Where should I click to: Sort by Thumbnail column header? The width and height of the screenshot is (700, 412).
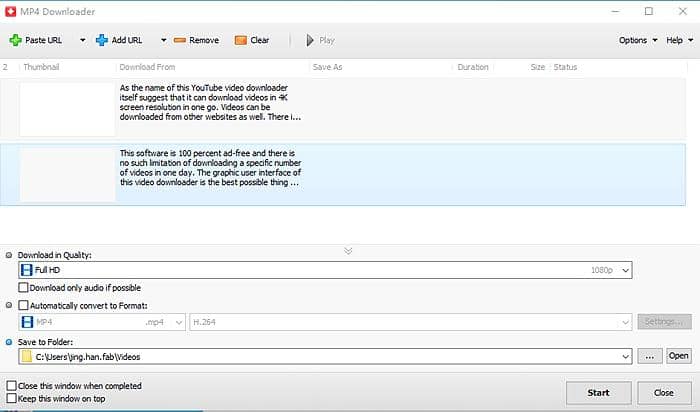(41, 67)
